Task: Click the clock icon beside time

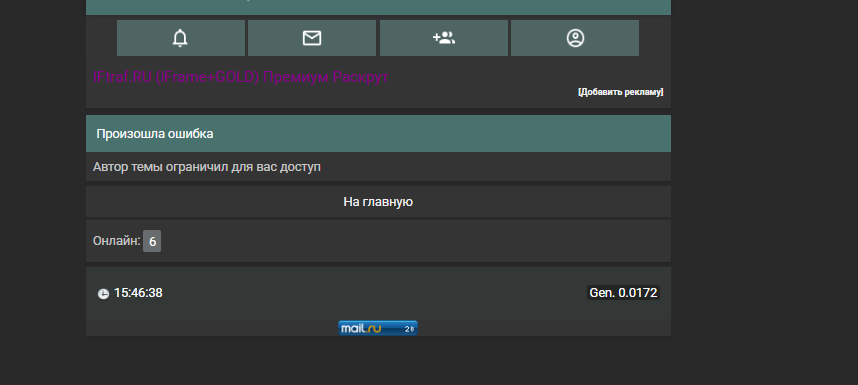Action: pos(103,294)
